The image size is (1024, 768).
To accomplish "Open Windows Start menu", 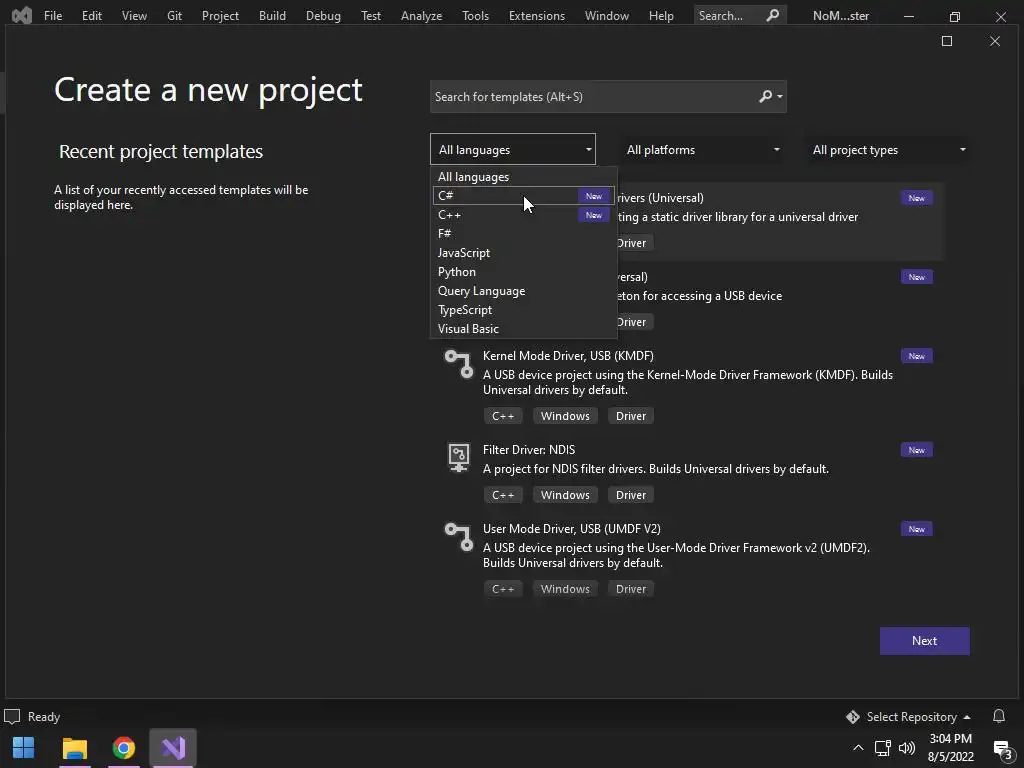I will pyautogui.click(x=24, y=748).
